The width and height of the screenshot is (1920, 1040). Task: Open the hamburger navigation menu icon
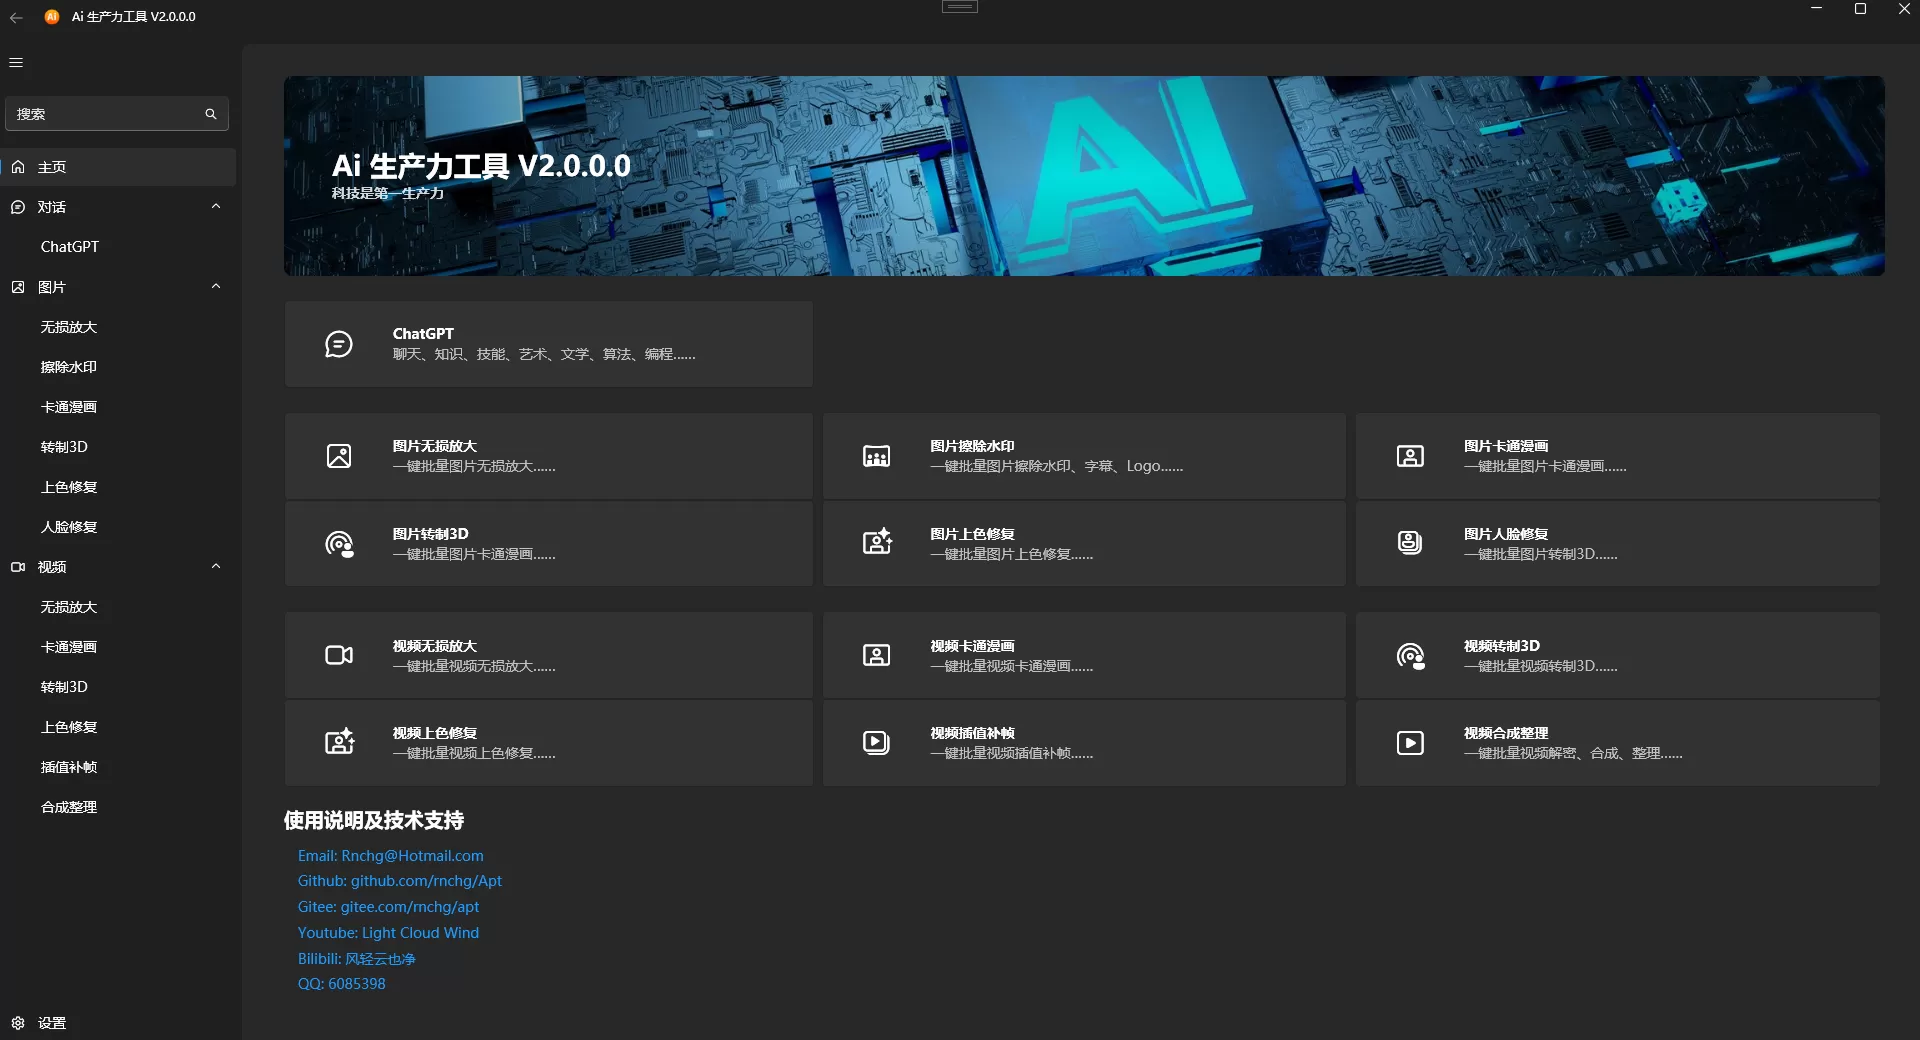pos(15,62)
